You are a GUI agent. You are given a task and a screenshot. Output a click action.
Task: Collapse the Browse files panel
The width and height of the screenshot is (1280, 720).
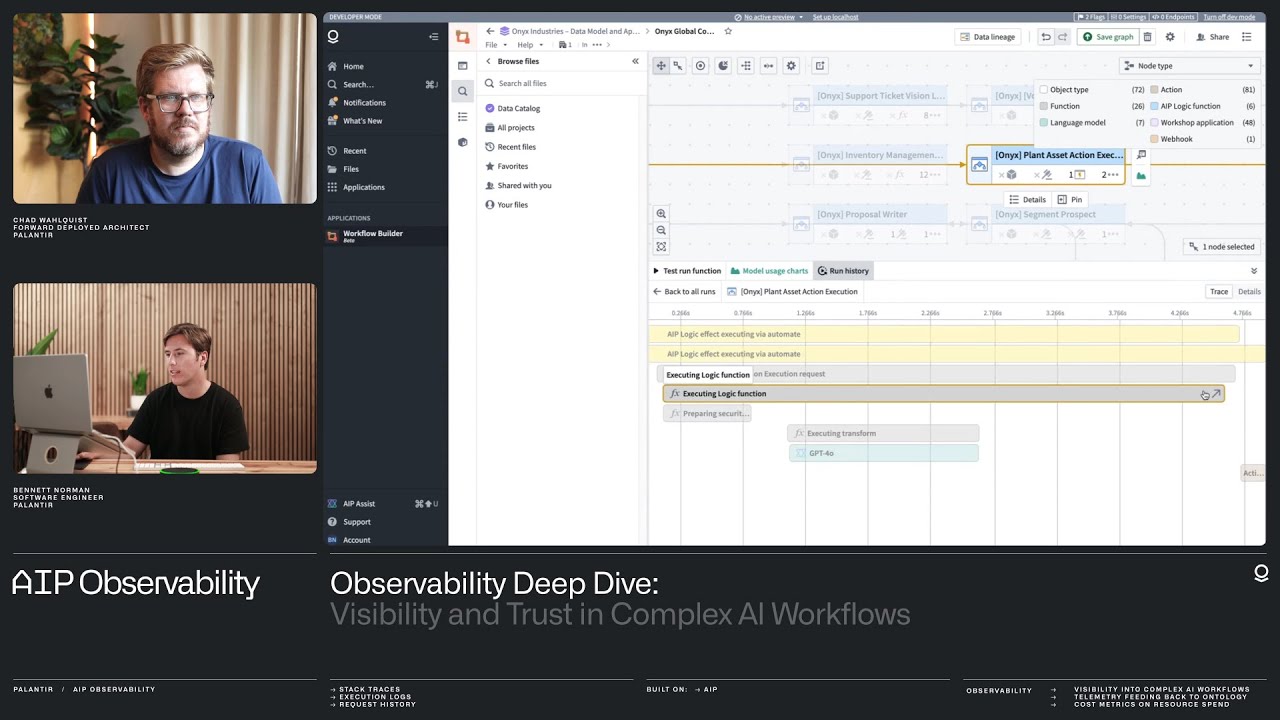(635, 61)
